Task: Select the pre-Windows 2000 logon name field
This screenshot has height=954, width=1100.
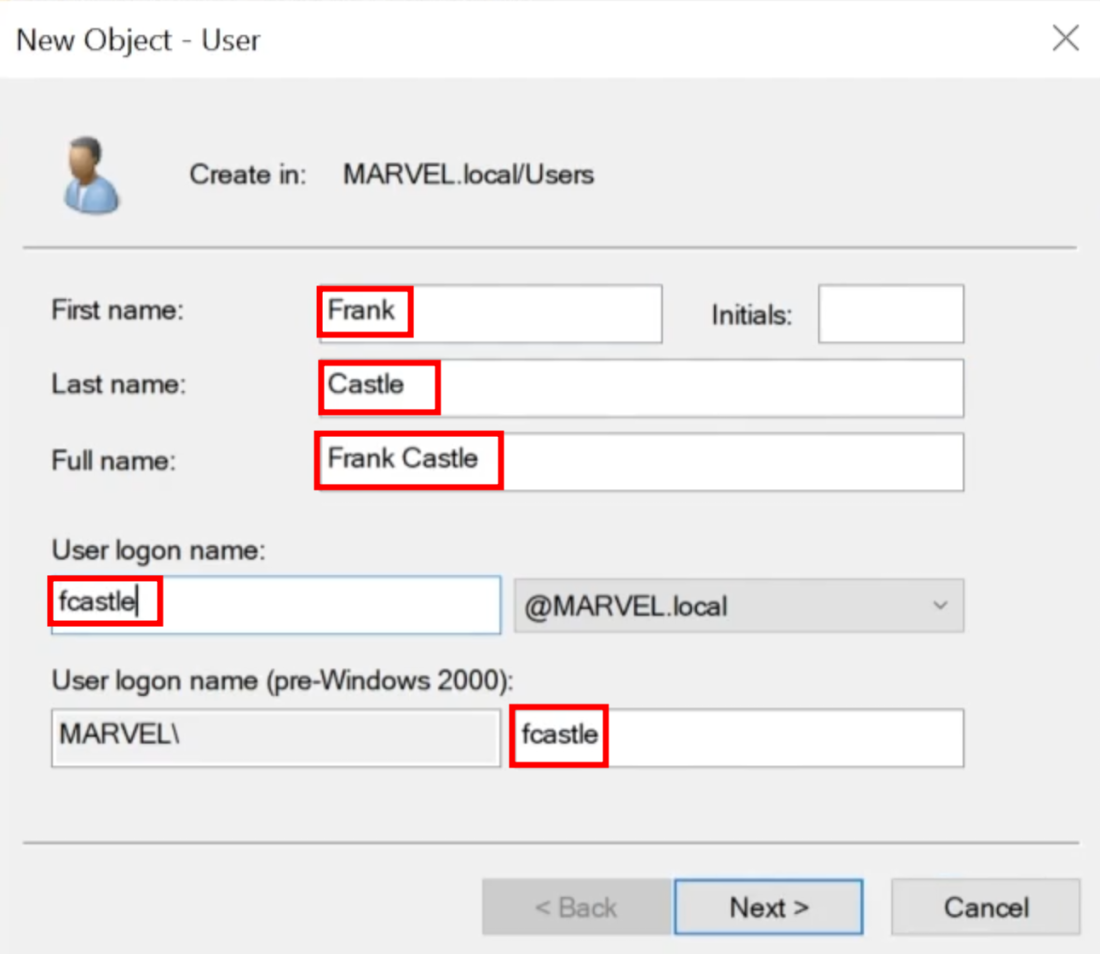Action: coord(737,738)
